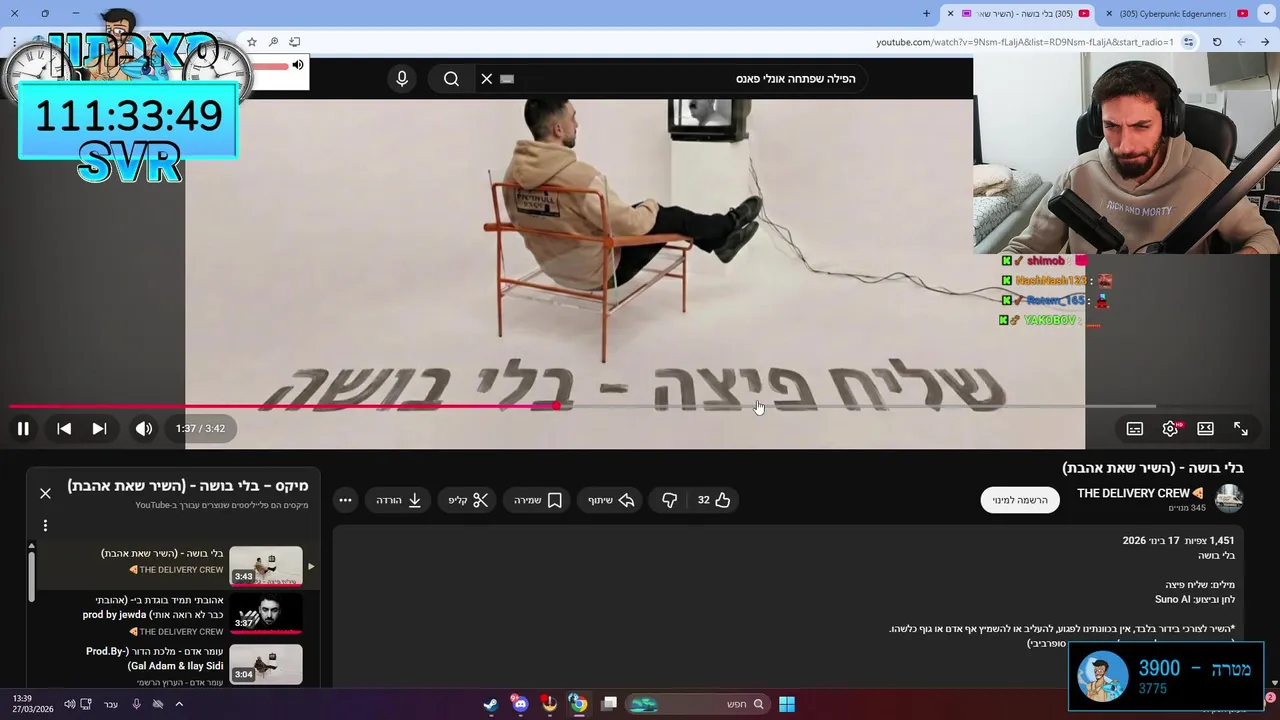Click the share button (שיתוף)
This screenshot has width=1280, height=720.
point(611,500)
